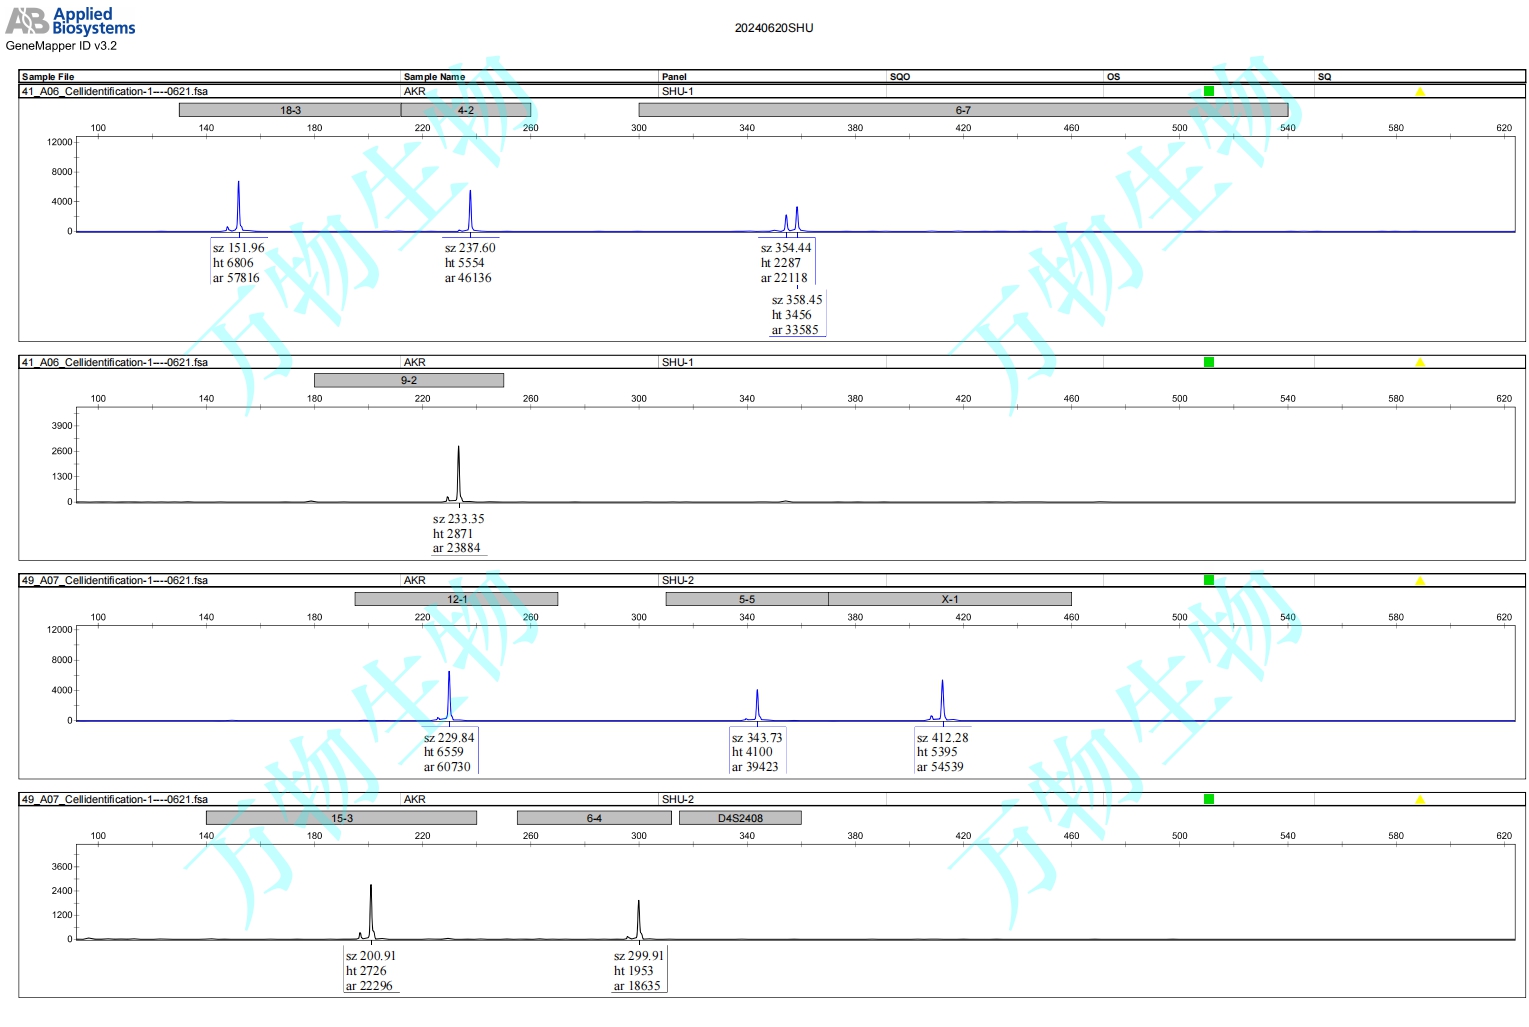Select the 5-5 marker bar
The image size is (1529, 1027).
[x=746, y=599]
